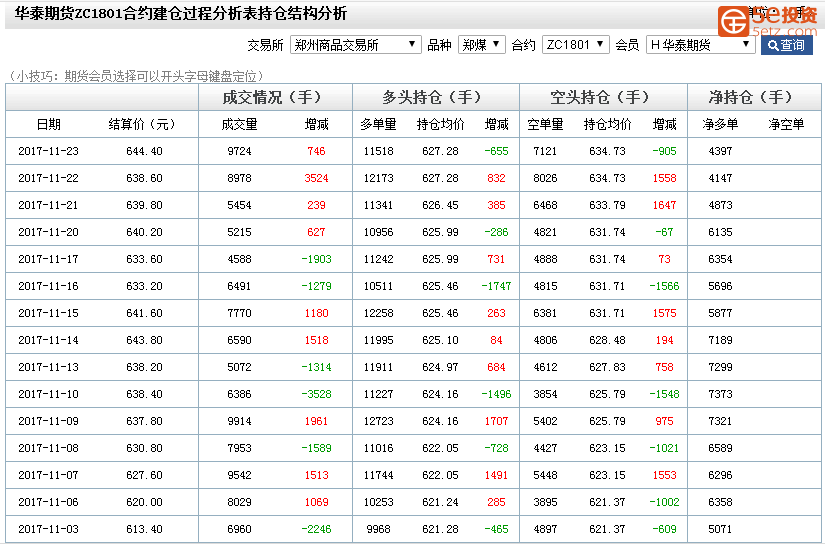Select the date cell 2017-11-09
825x544 pixels.
tap(48, 421)
